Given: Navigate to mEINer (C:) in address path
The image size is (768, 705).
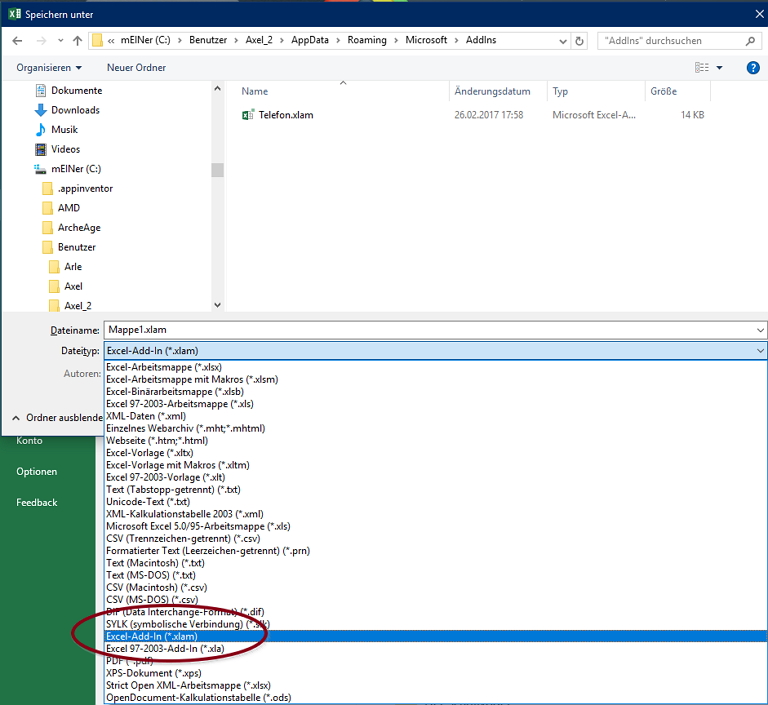Looking at the screenshot, I should coord(145,40).
